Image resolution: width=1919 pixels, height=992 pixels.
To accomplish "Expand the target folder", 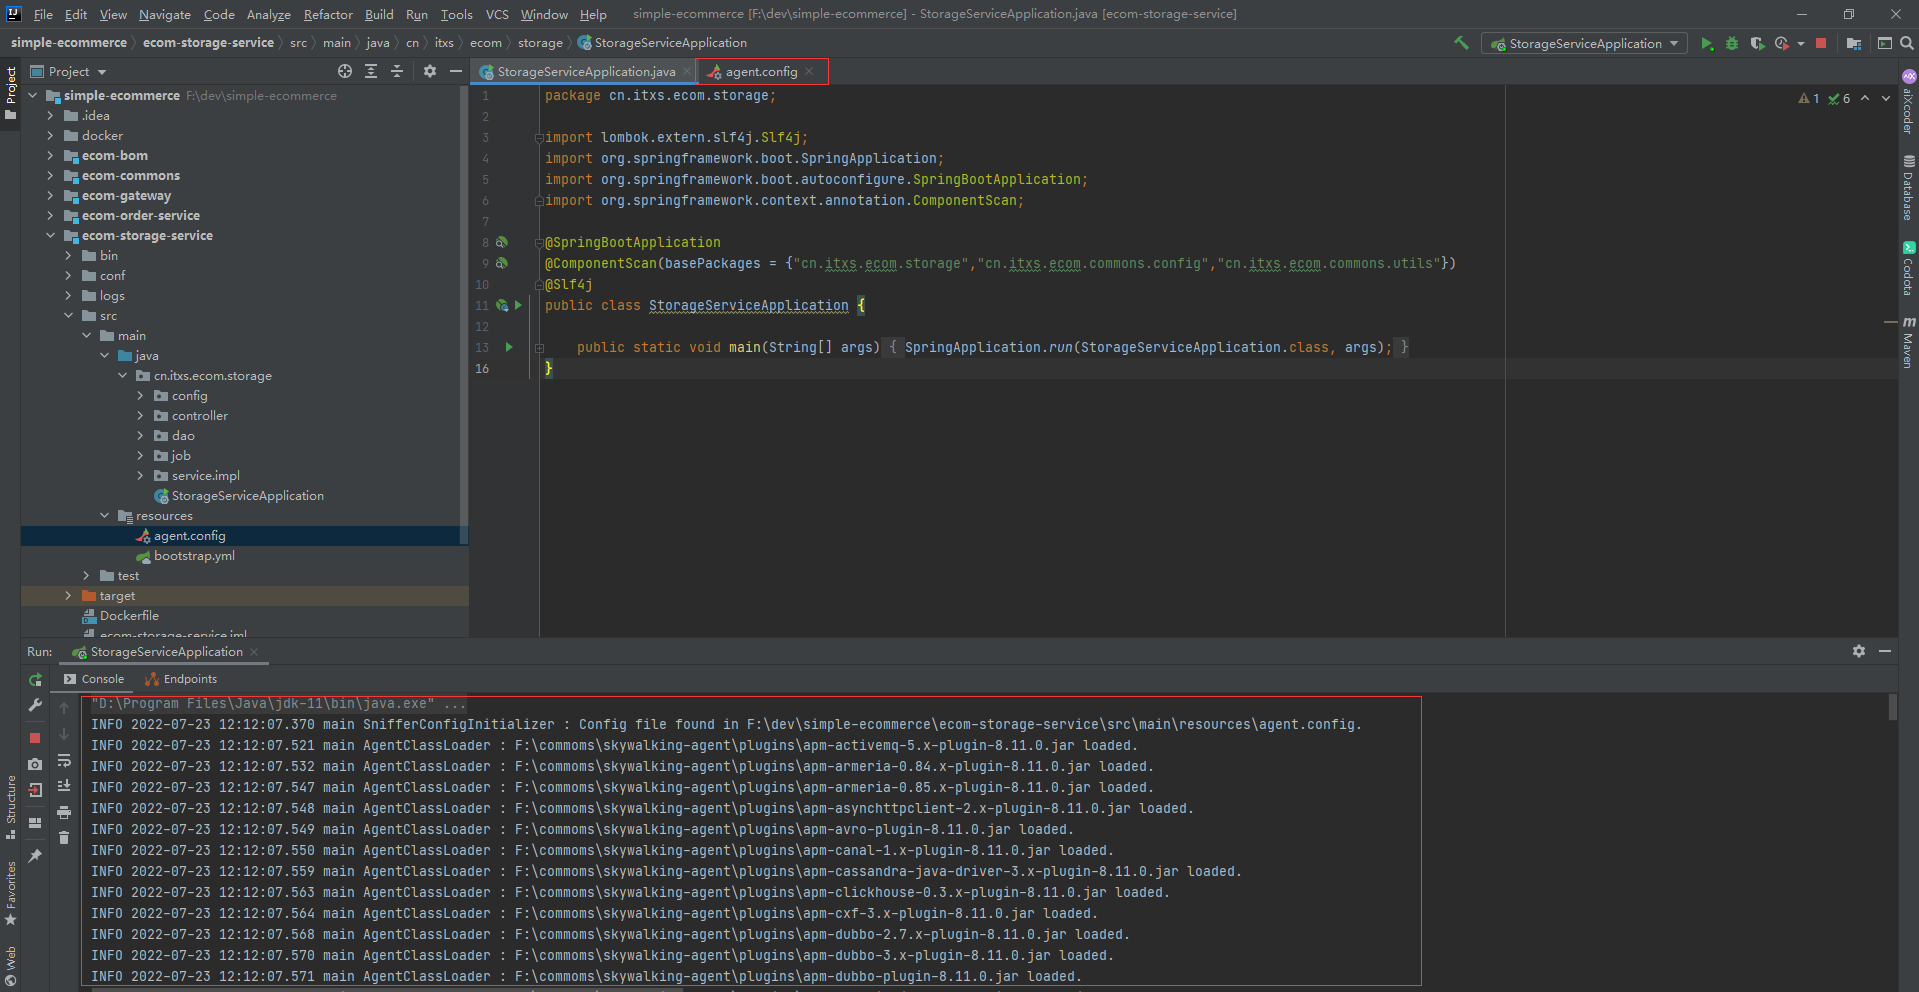I will pos(68,596).
